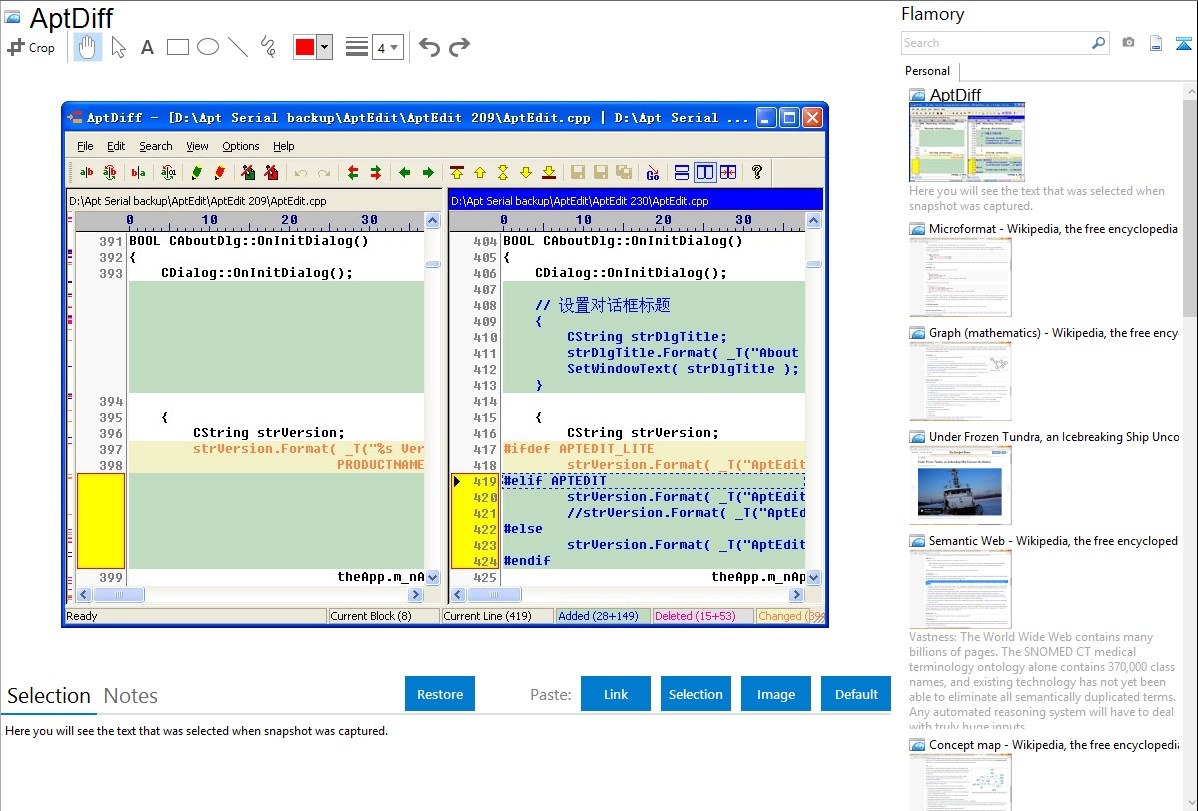Open the color picker dropdown arrow

(x=324, y=47)
